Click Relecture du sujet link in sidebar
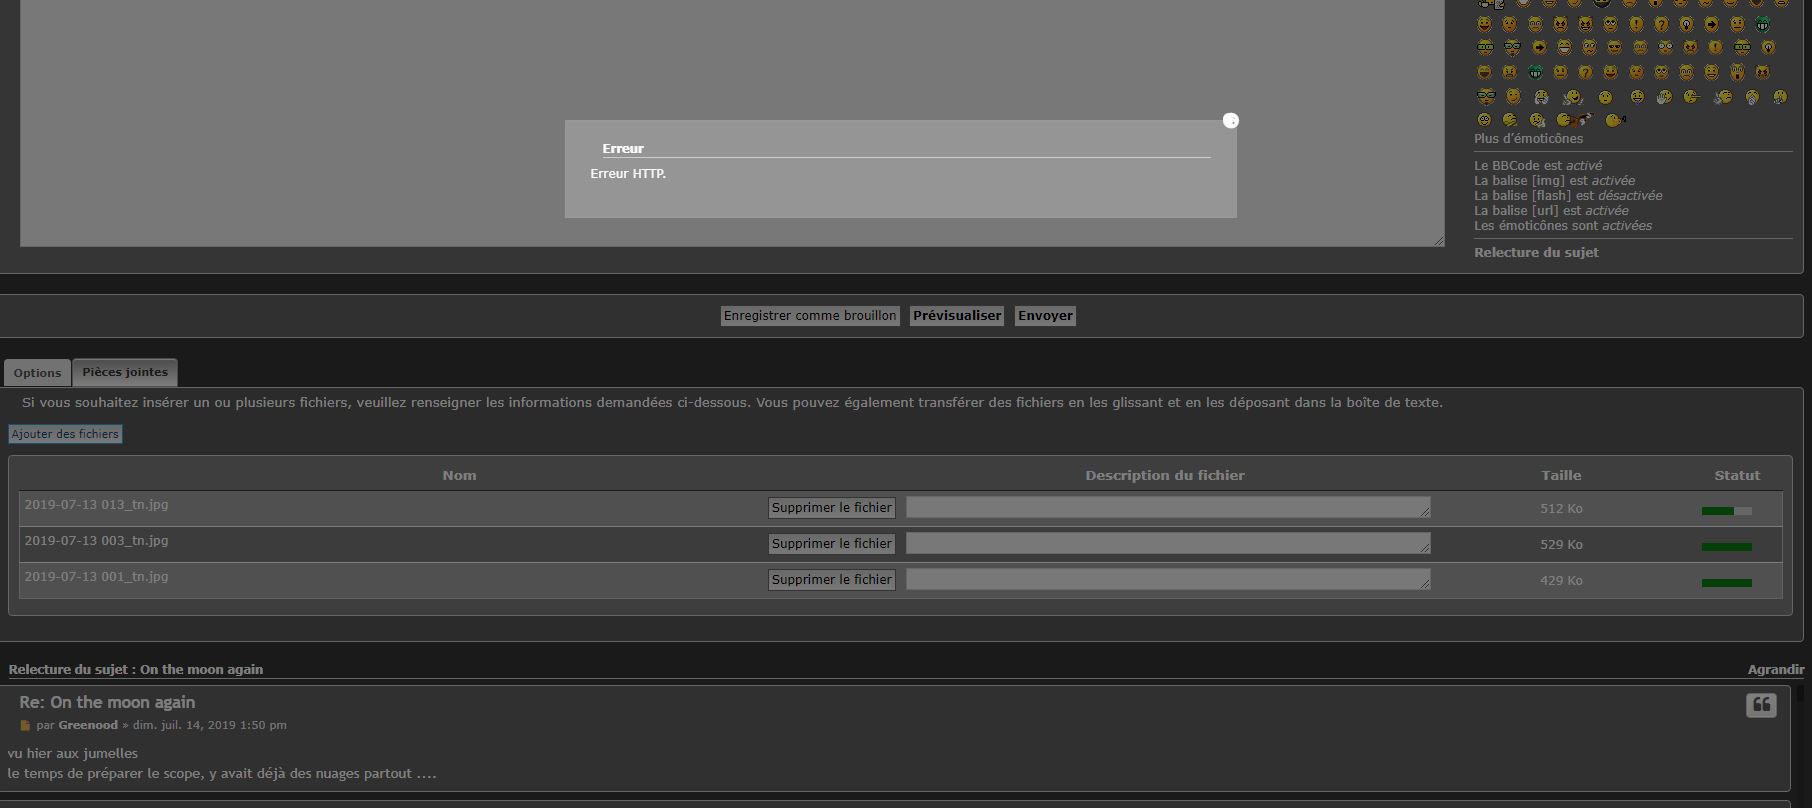 (x=1536, y=253)
